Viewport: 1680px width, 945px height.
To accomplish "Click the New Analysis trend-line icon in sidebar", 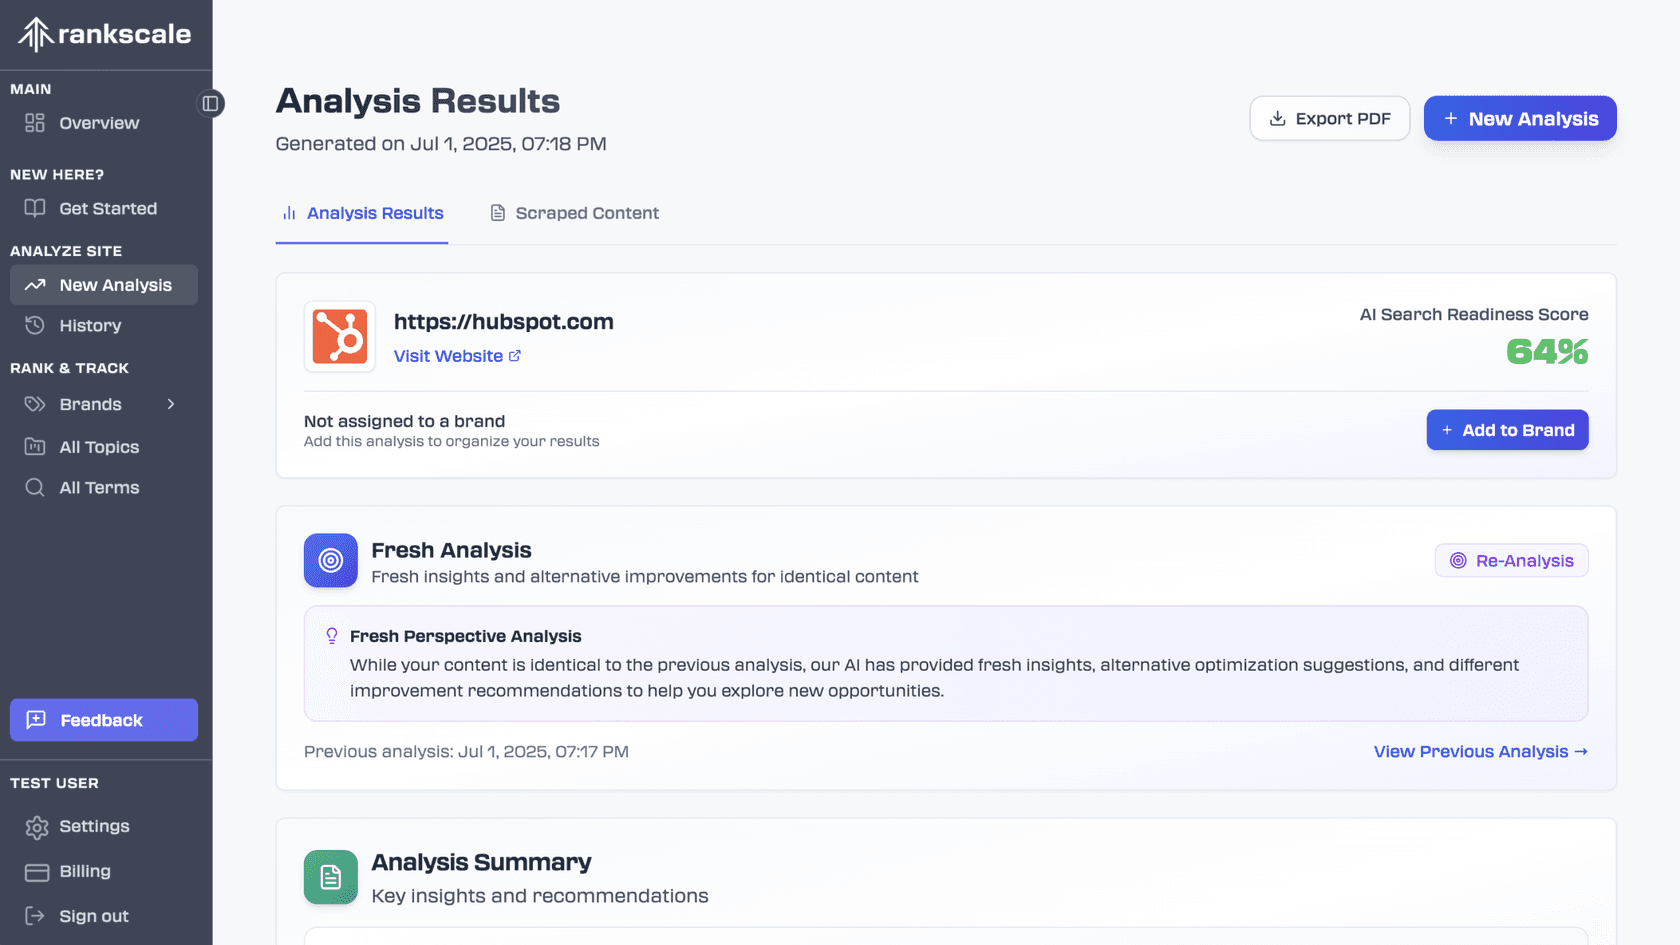I will [34, 284].
